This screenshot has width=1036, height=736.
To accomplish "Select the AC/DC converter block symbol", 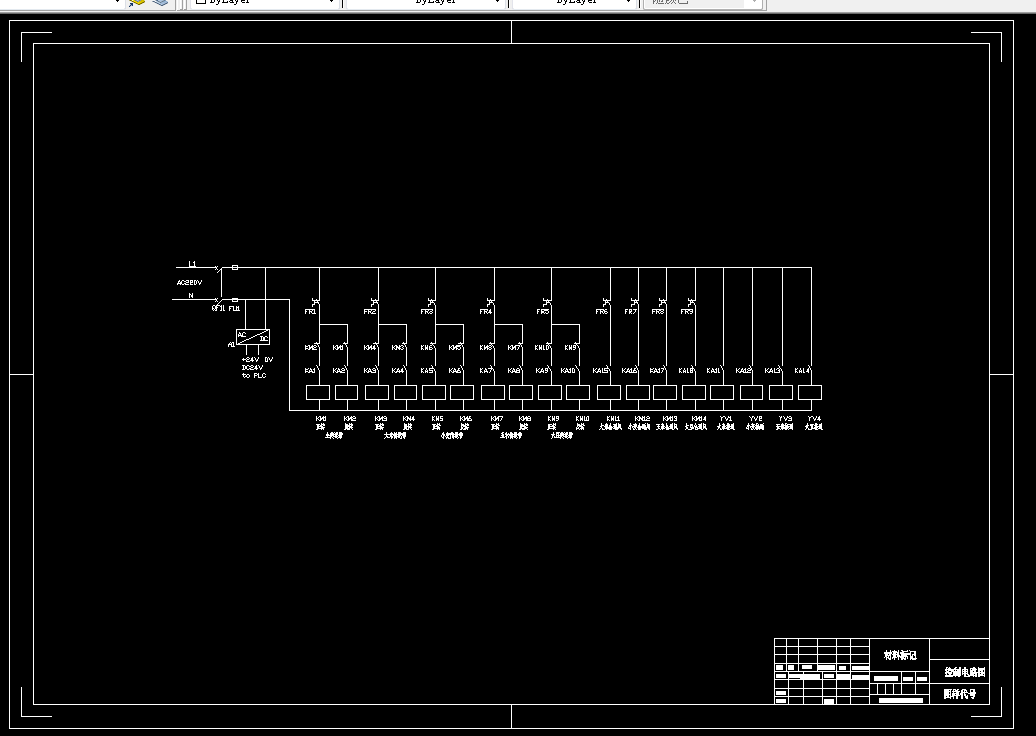I will (x=253, y=337).
